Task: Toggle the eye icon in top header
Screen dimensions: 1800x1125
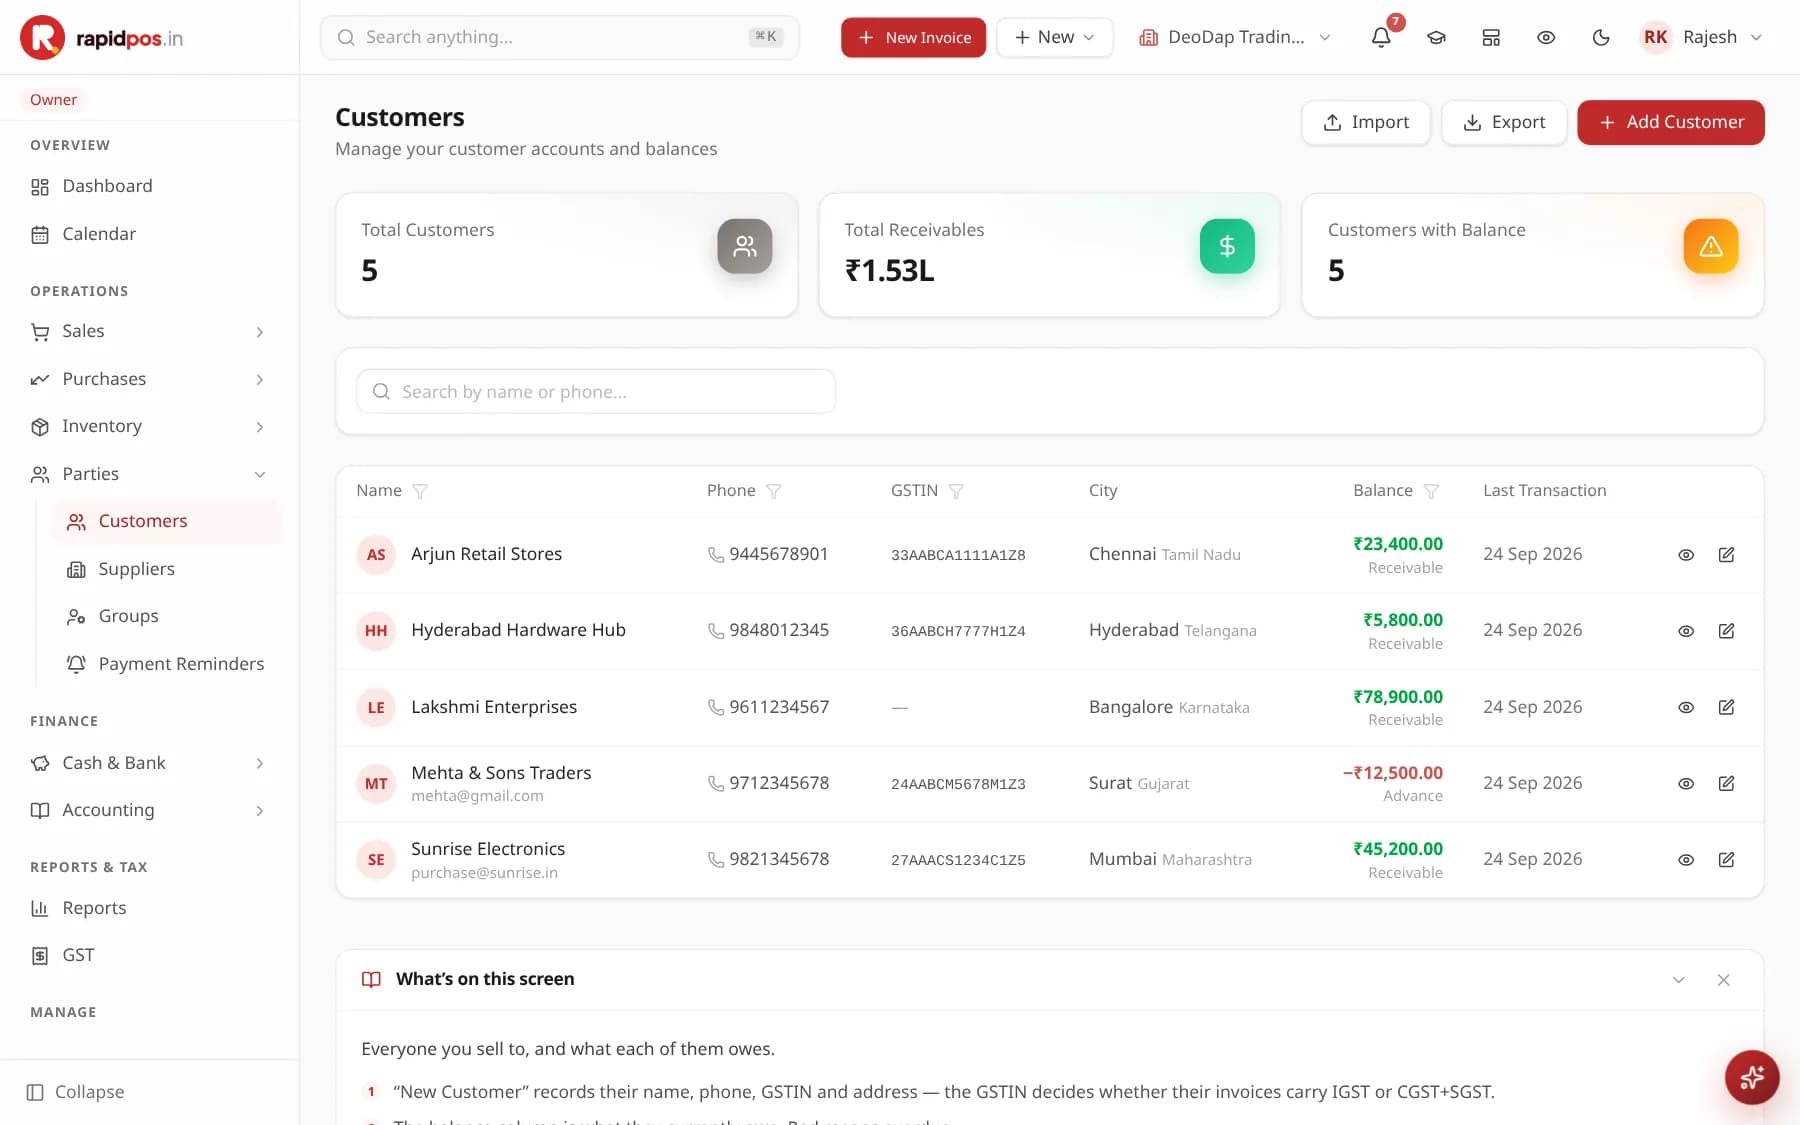Action: coord(1546,37)
